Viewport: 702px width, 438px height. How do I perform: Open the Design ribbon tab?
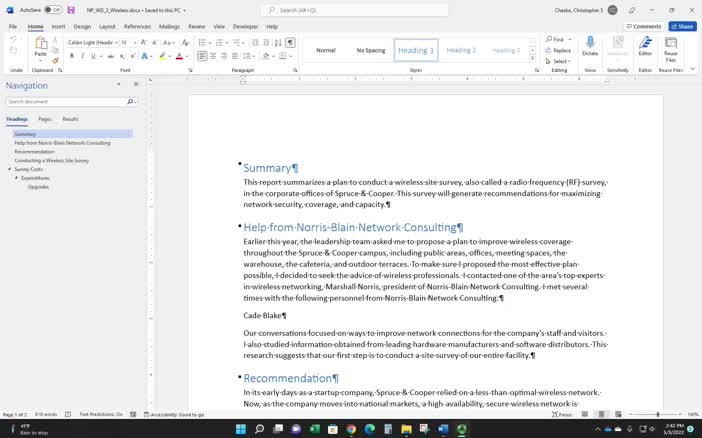[82, 26]
